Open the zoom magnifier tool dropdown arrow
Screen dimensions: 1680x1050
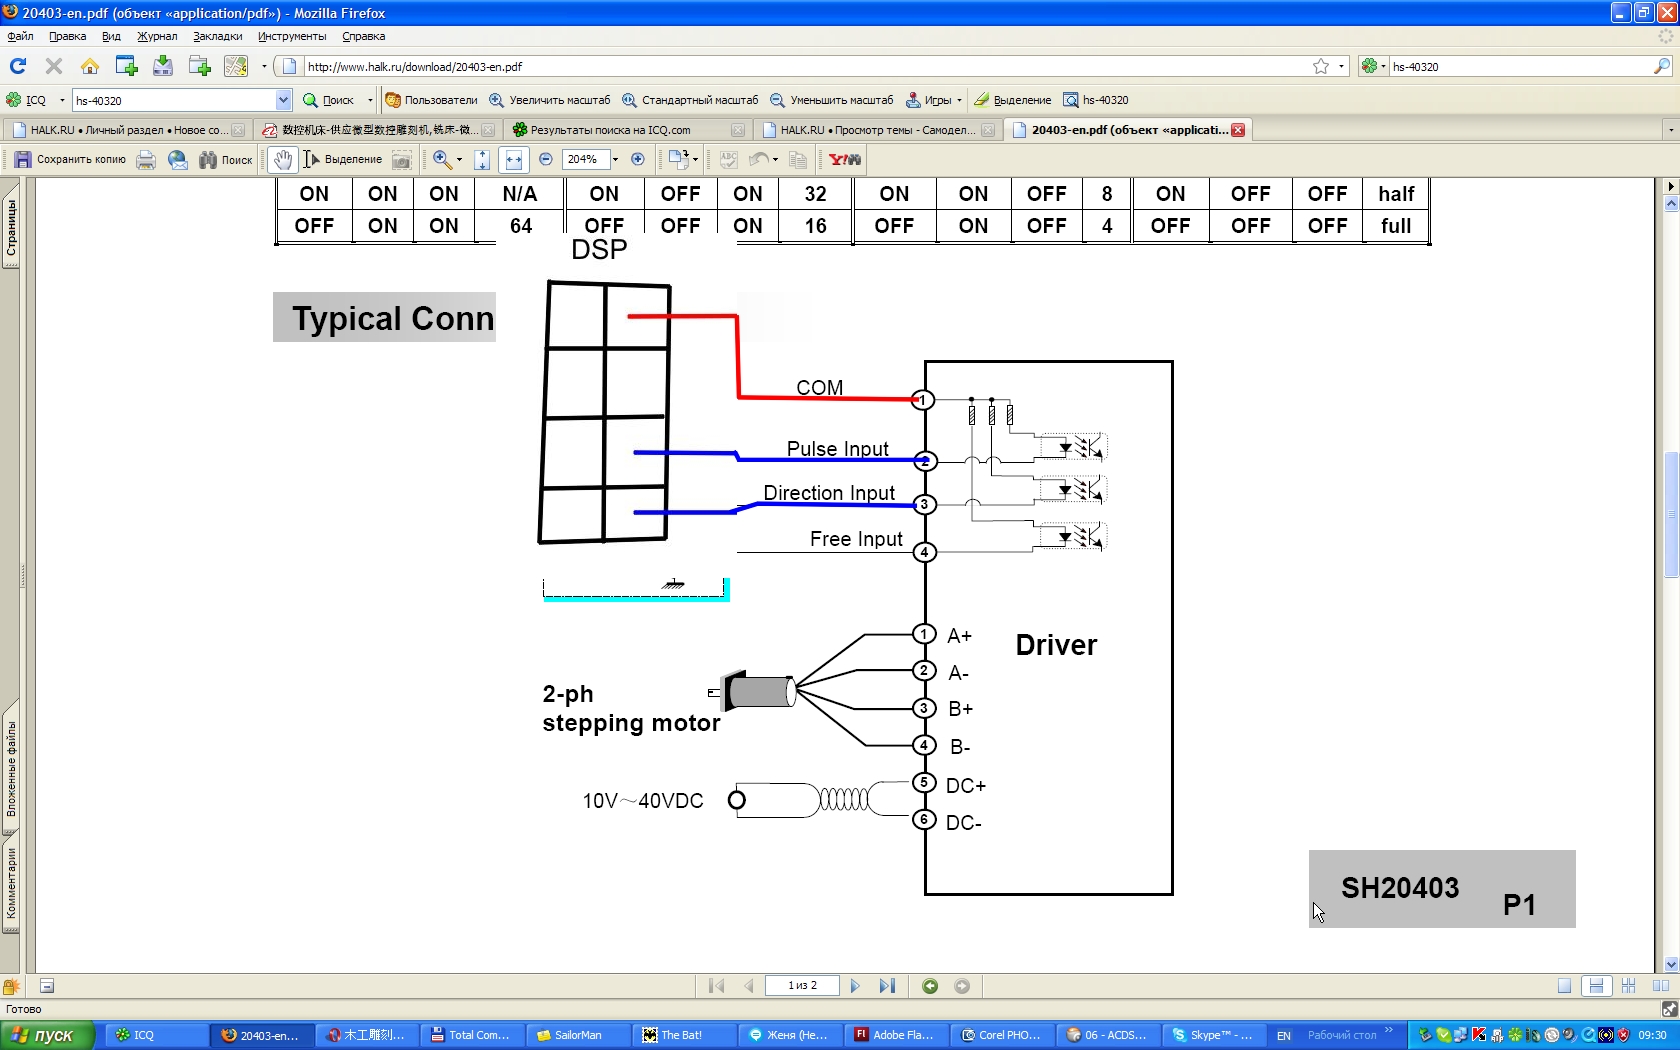pyautogui.click(x=459, y=160)
